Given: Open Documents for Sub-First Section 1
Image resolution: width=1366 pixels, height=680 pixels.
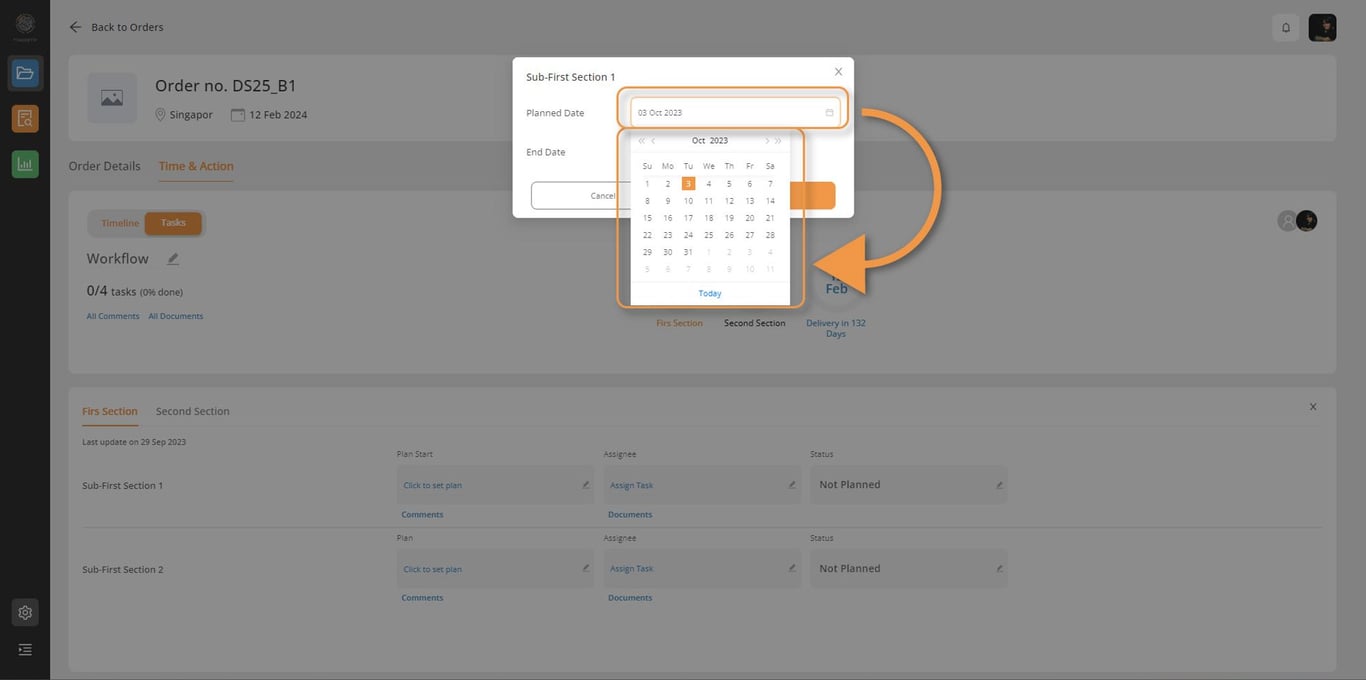Looking at the screenshot, I should click(x=630, y=515).
